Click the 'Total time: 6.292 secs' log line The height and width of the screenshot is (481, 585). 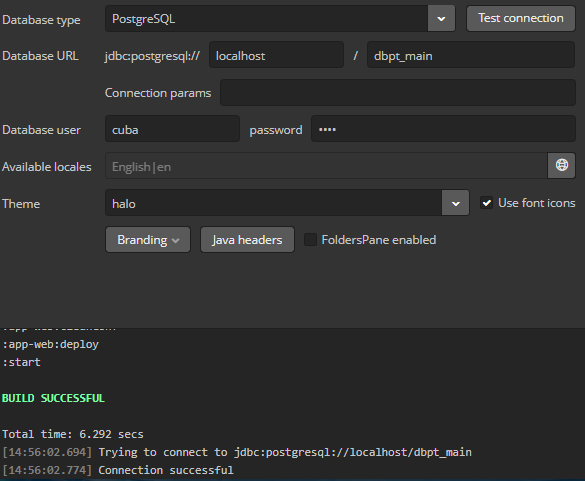coord(73,434)
